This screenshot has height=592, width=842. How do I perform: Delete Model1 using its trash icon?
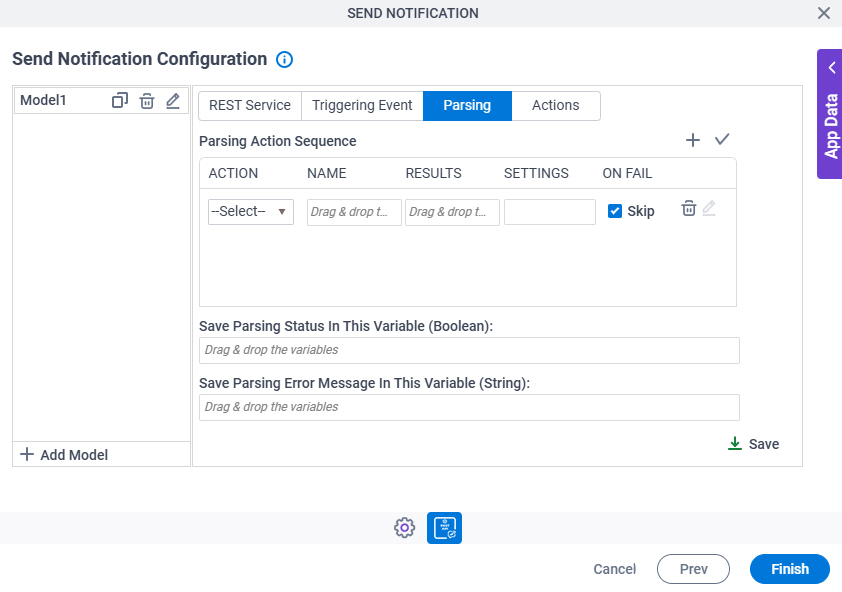coord(147,100)
